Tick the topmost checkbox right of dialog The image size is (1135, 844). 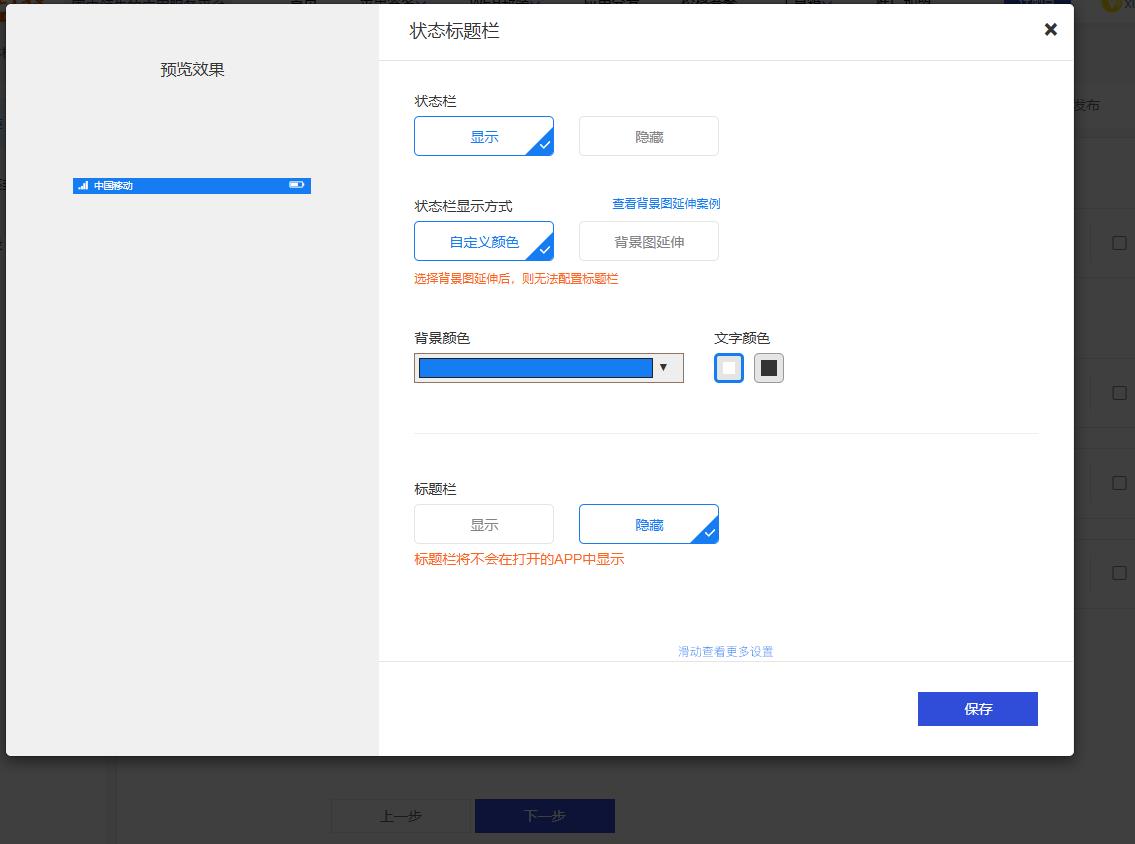coord(1119,243)
